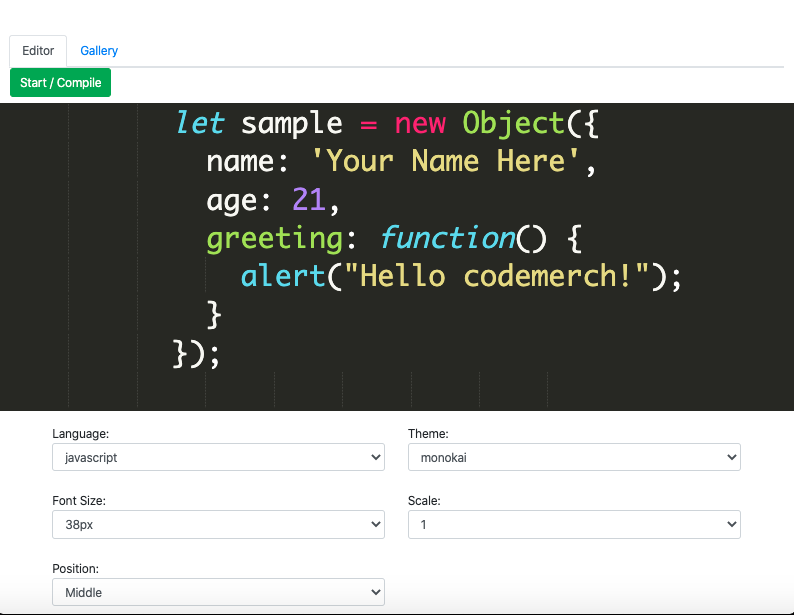The image size is (794, 615).
Task: Click the string 'Your Name Here'
Action: click(445, 161)
